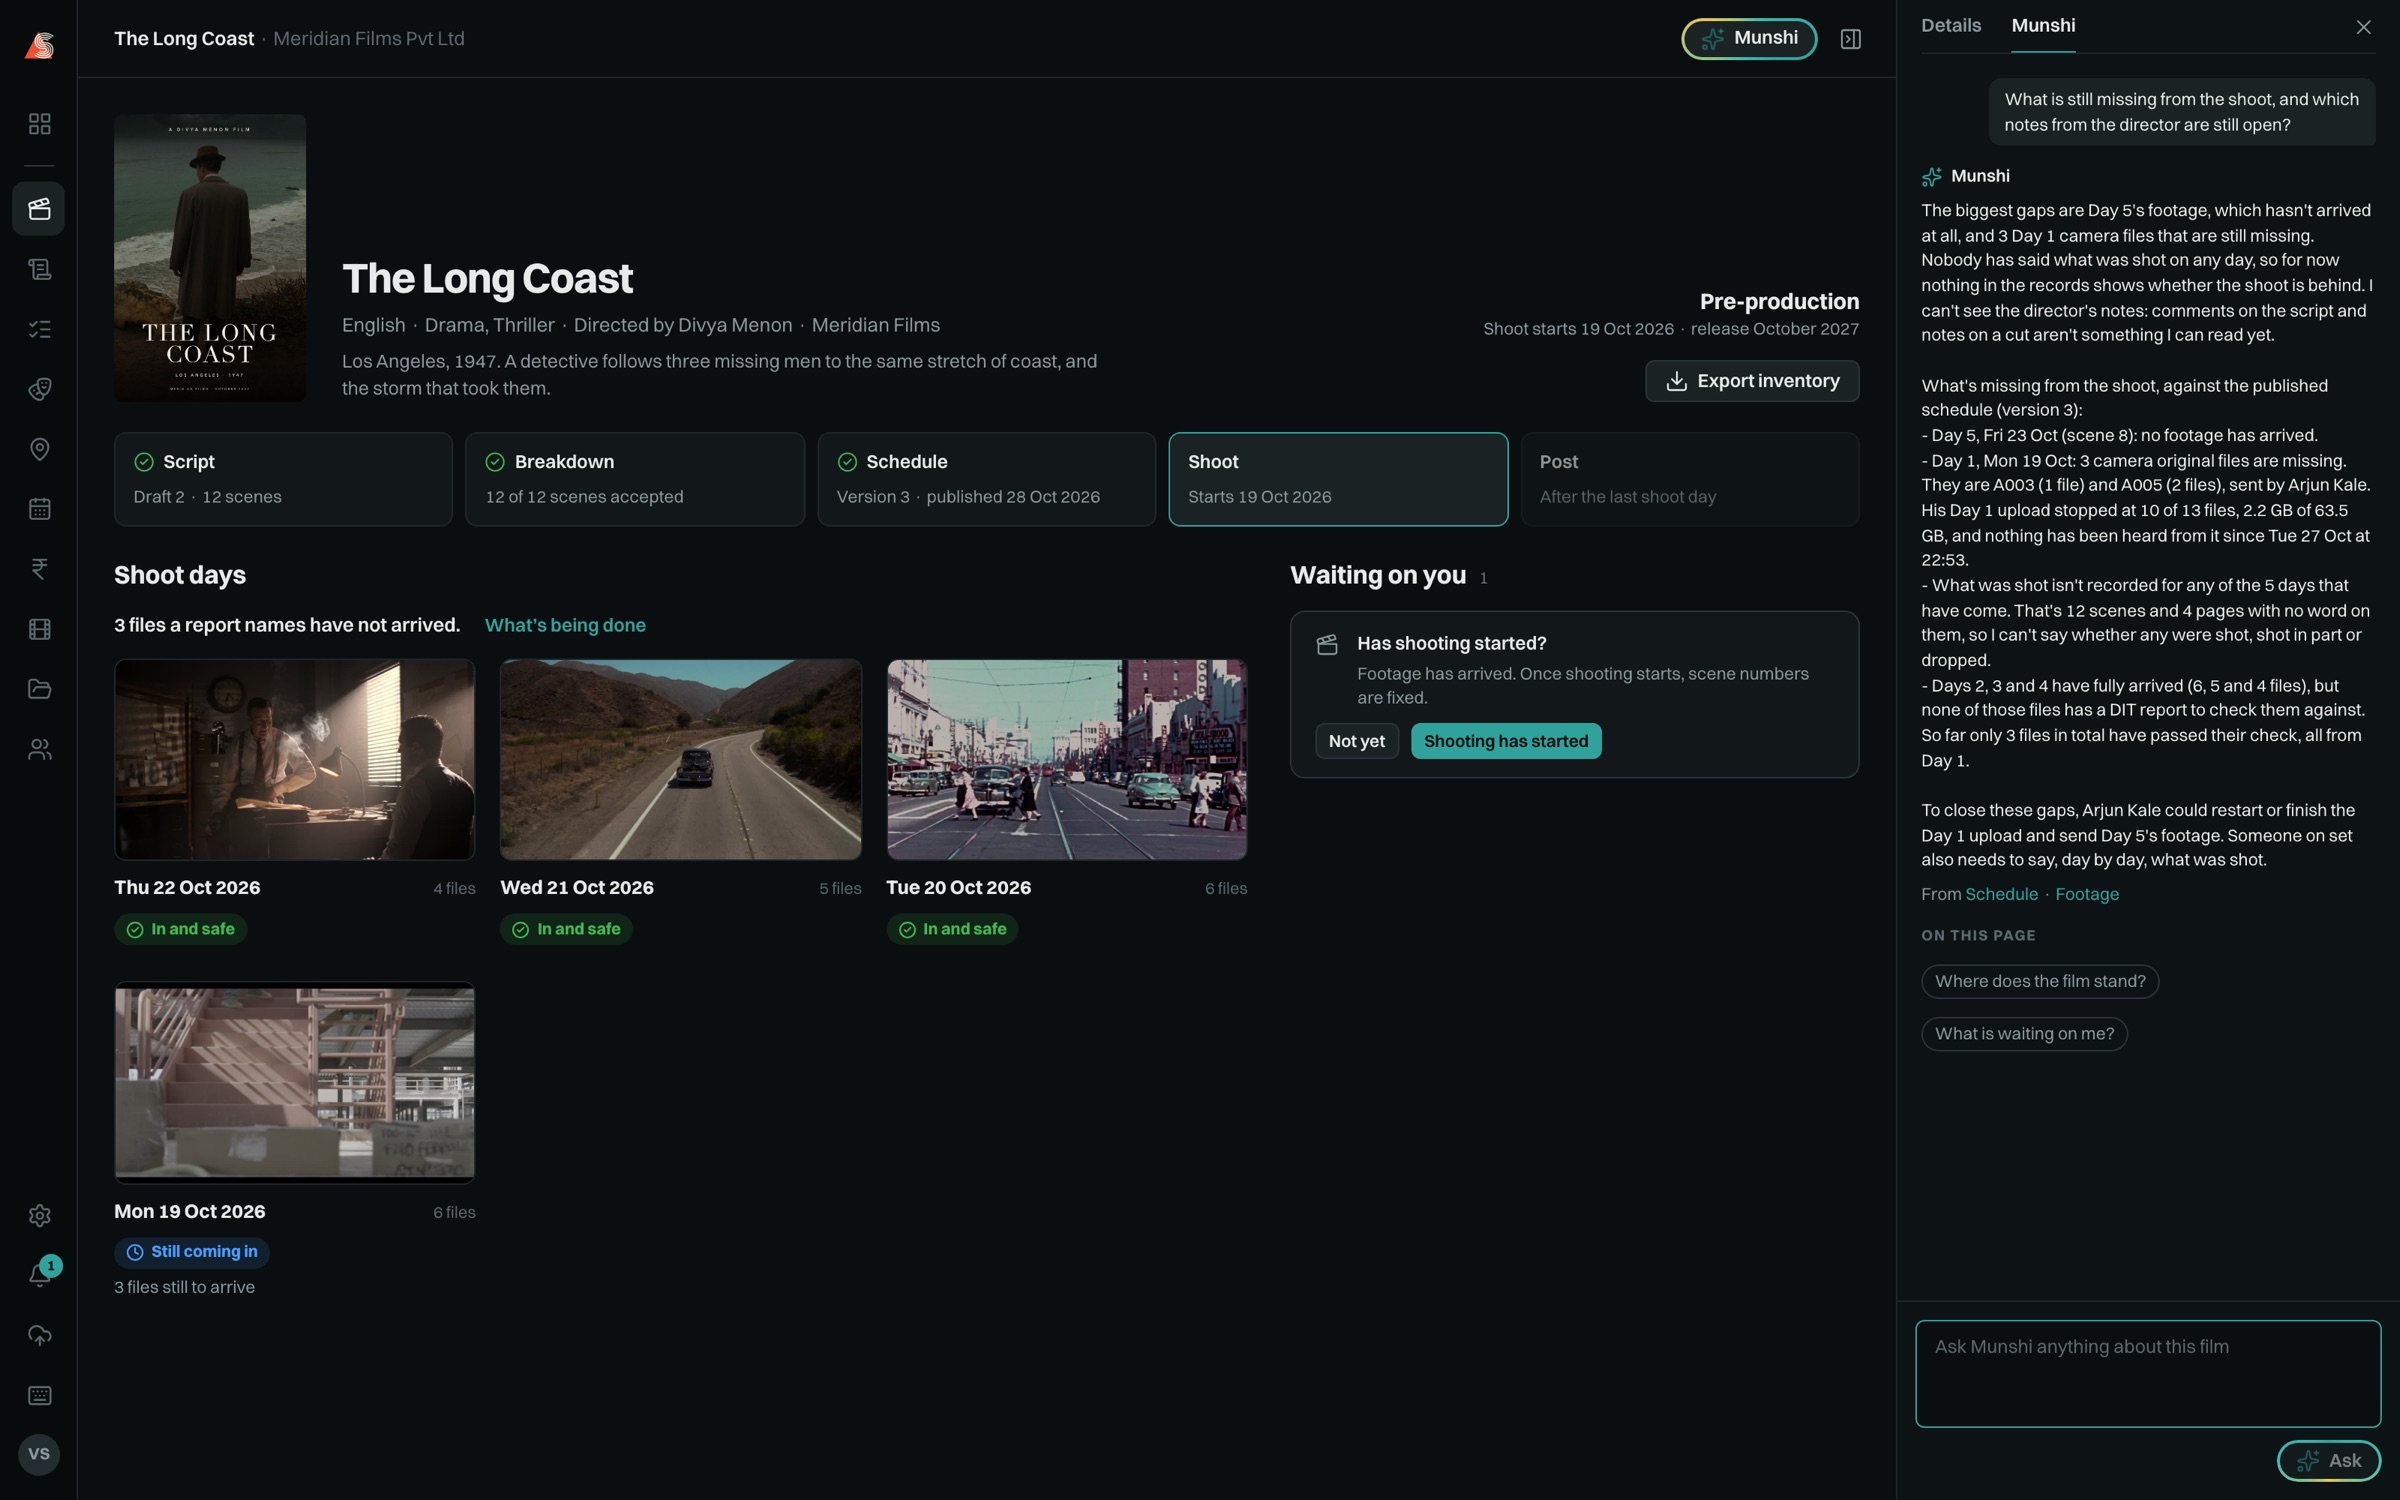The image size is (2400, 1500).
Task: Follow the Schedule source link in Munshi reply
Action: [2001, 894]
